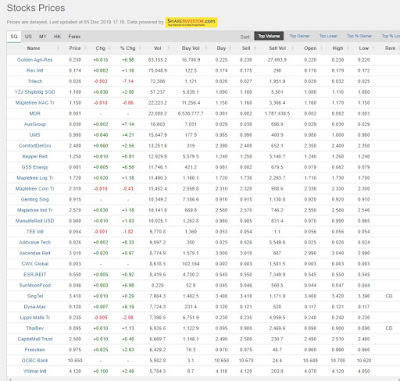Open the ThaiBev stock link

tap(35, 328)
